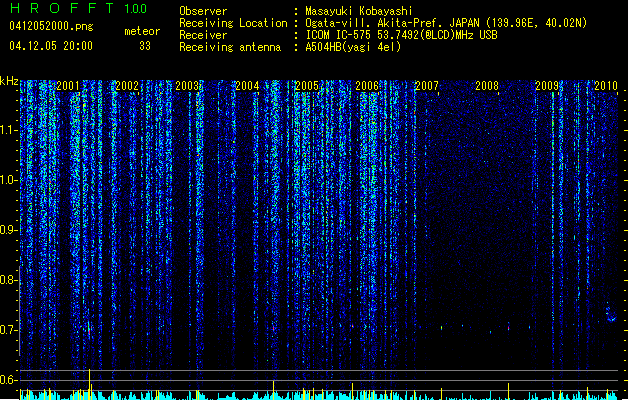Click the Observer label

click(x=203, y=11)
